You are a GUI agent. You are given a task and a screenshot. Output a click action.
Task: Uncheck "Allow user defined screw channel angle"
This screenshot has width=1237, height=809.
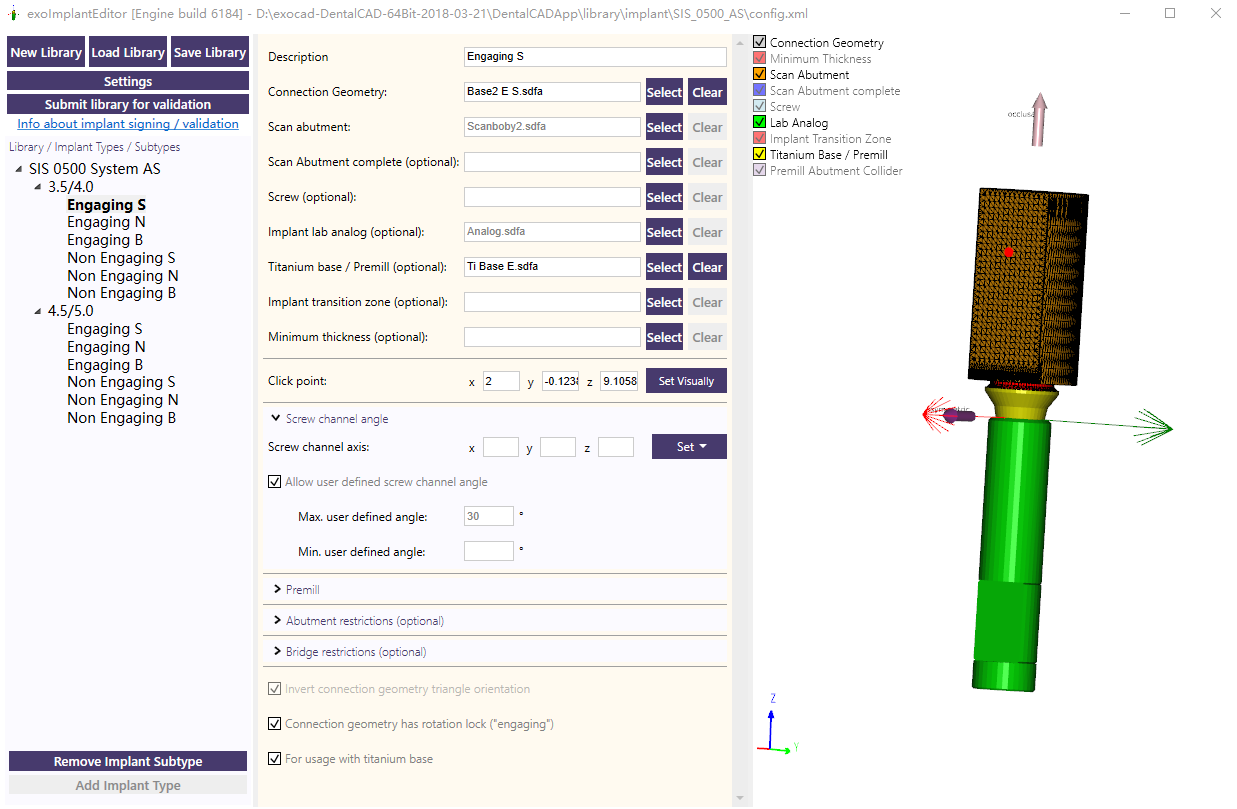(274, 481)
